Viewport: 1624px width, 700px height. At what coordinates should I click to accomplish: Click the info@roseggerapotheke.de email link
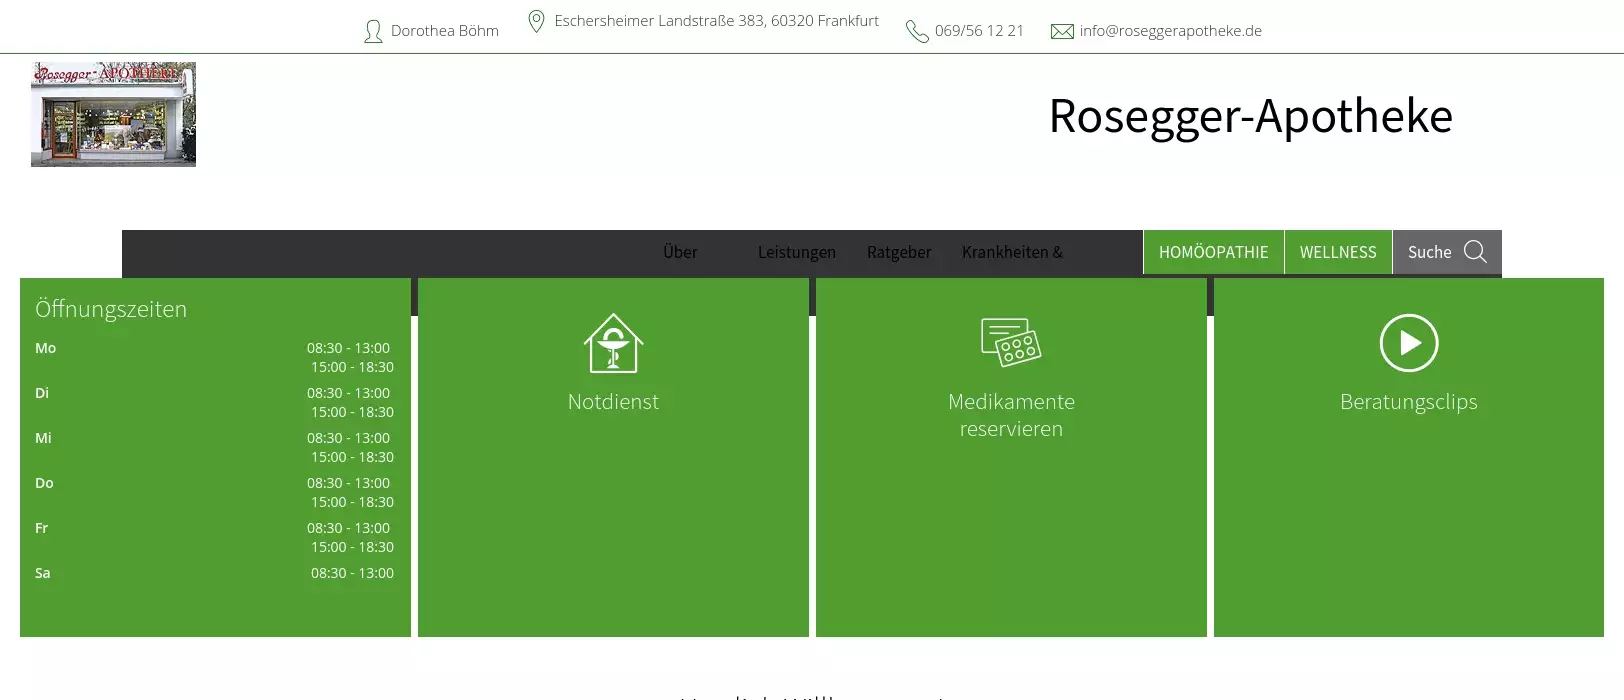pos(1170,31)
